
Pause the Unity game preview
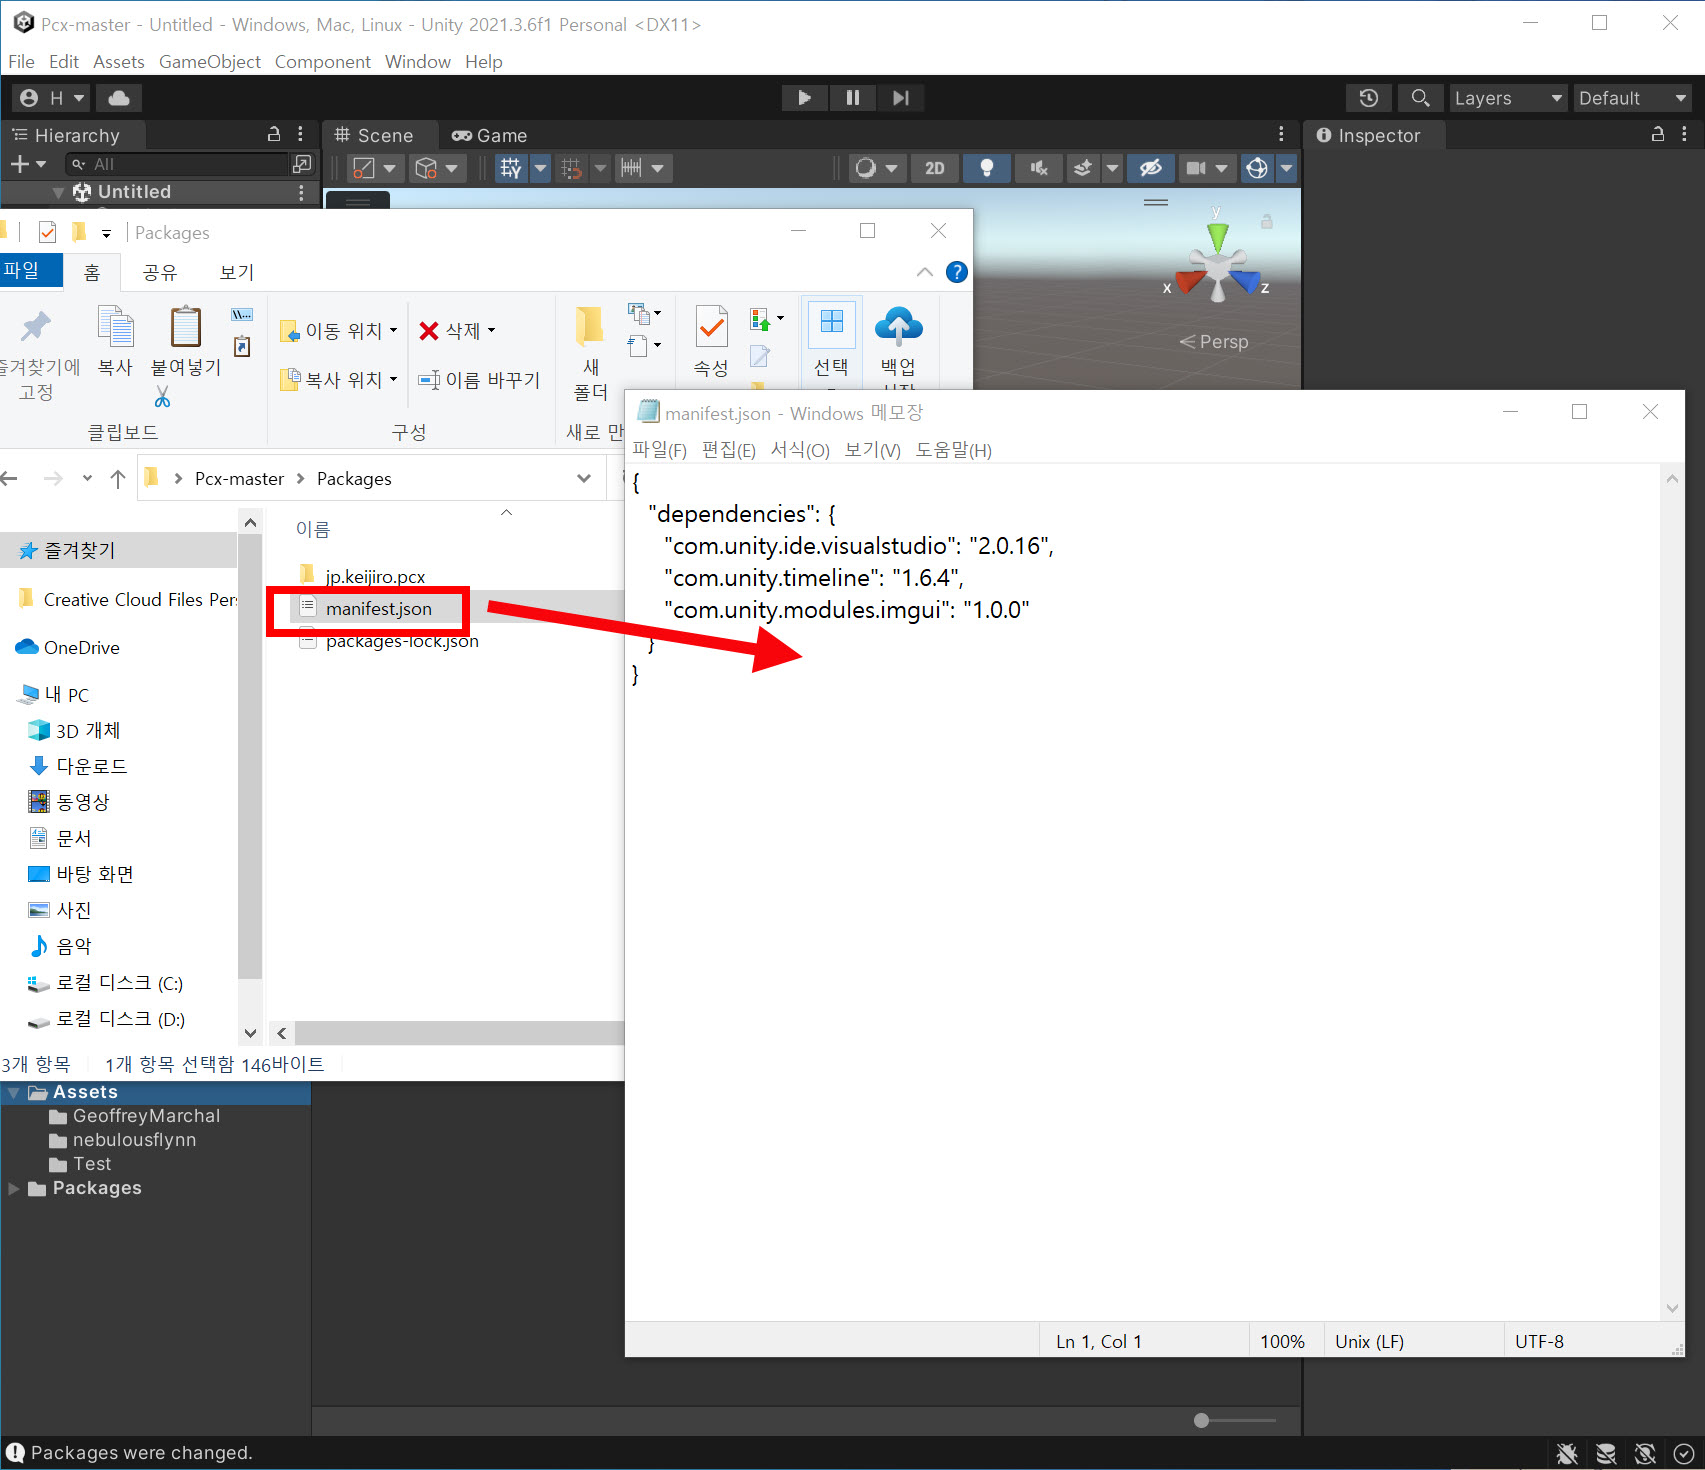[x=852, y=98]
